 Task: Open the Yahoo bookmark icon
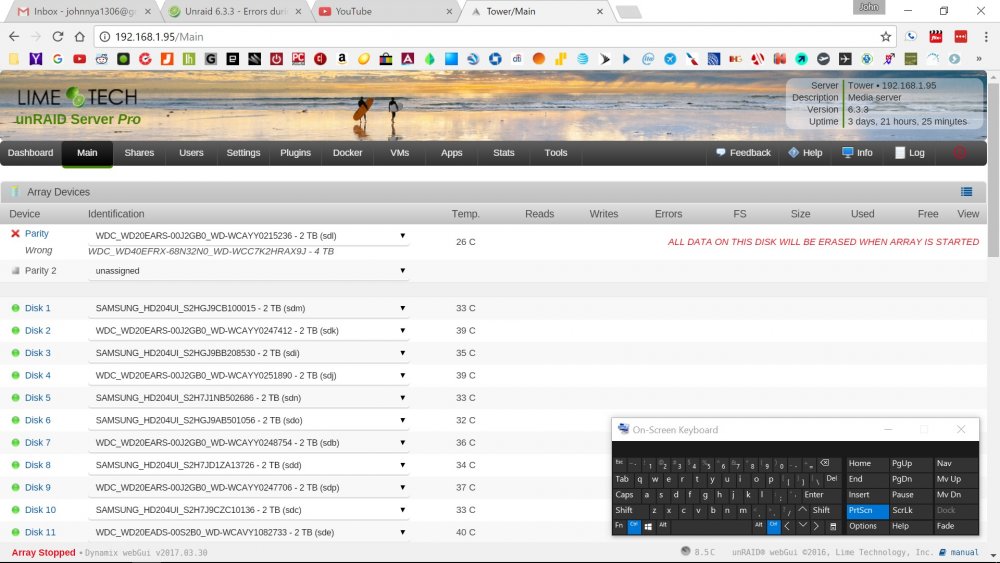click(36, 59)
